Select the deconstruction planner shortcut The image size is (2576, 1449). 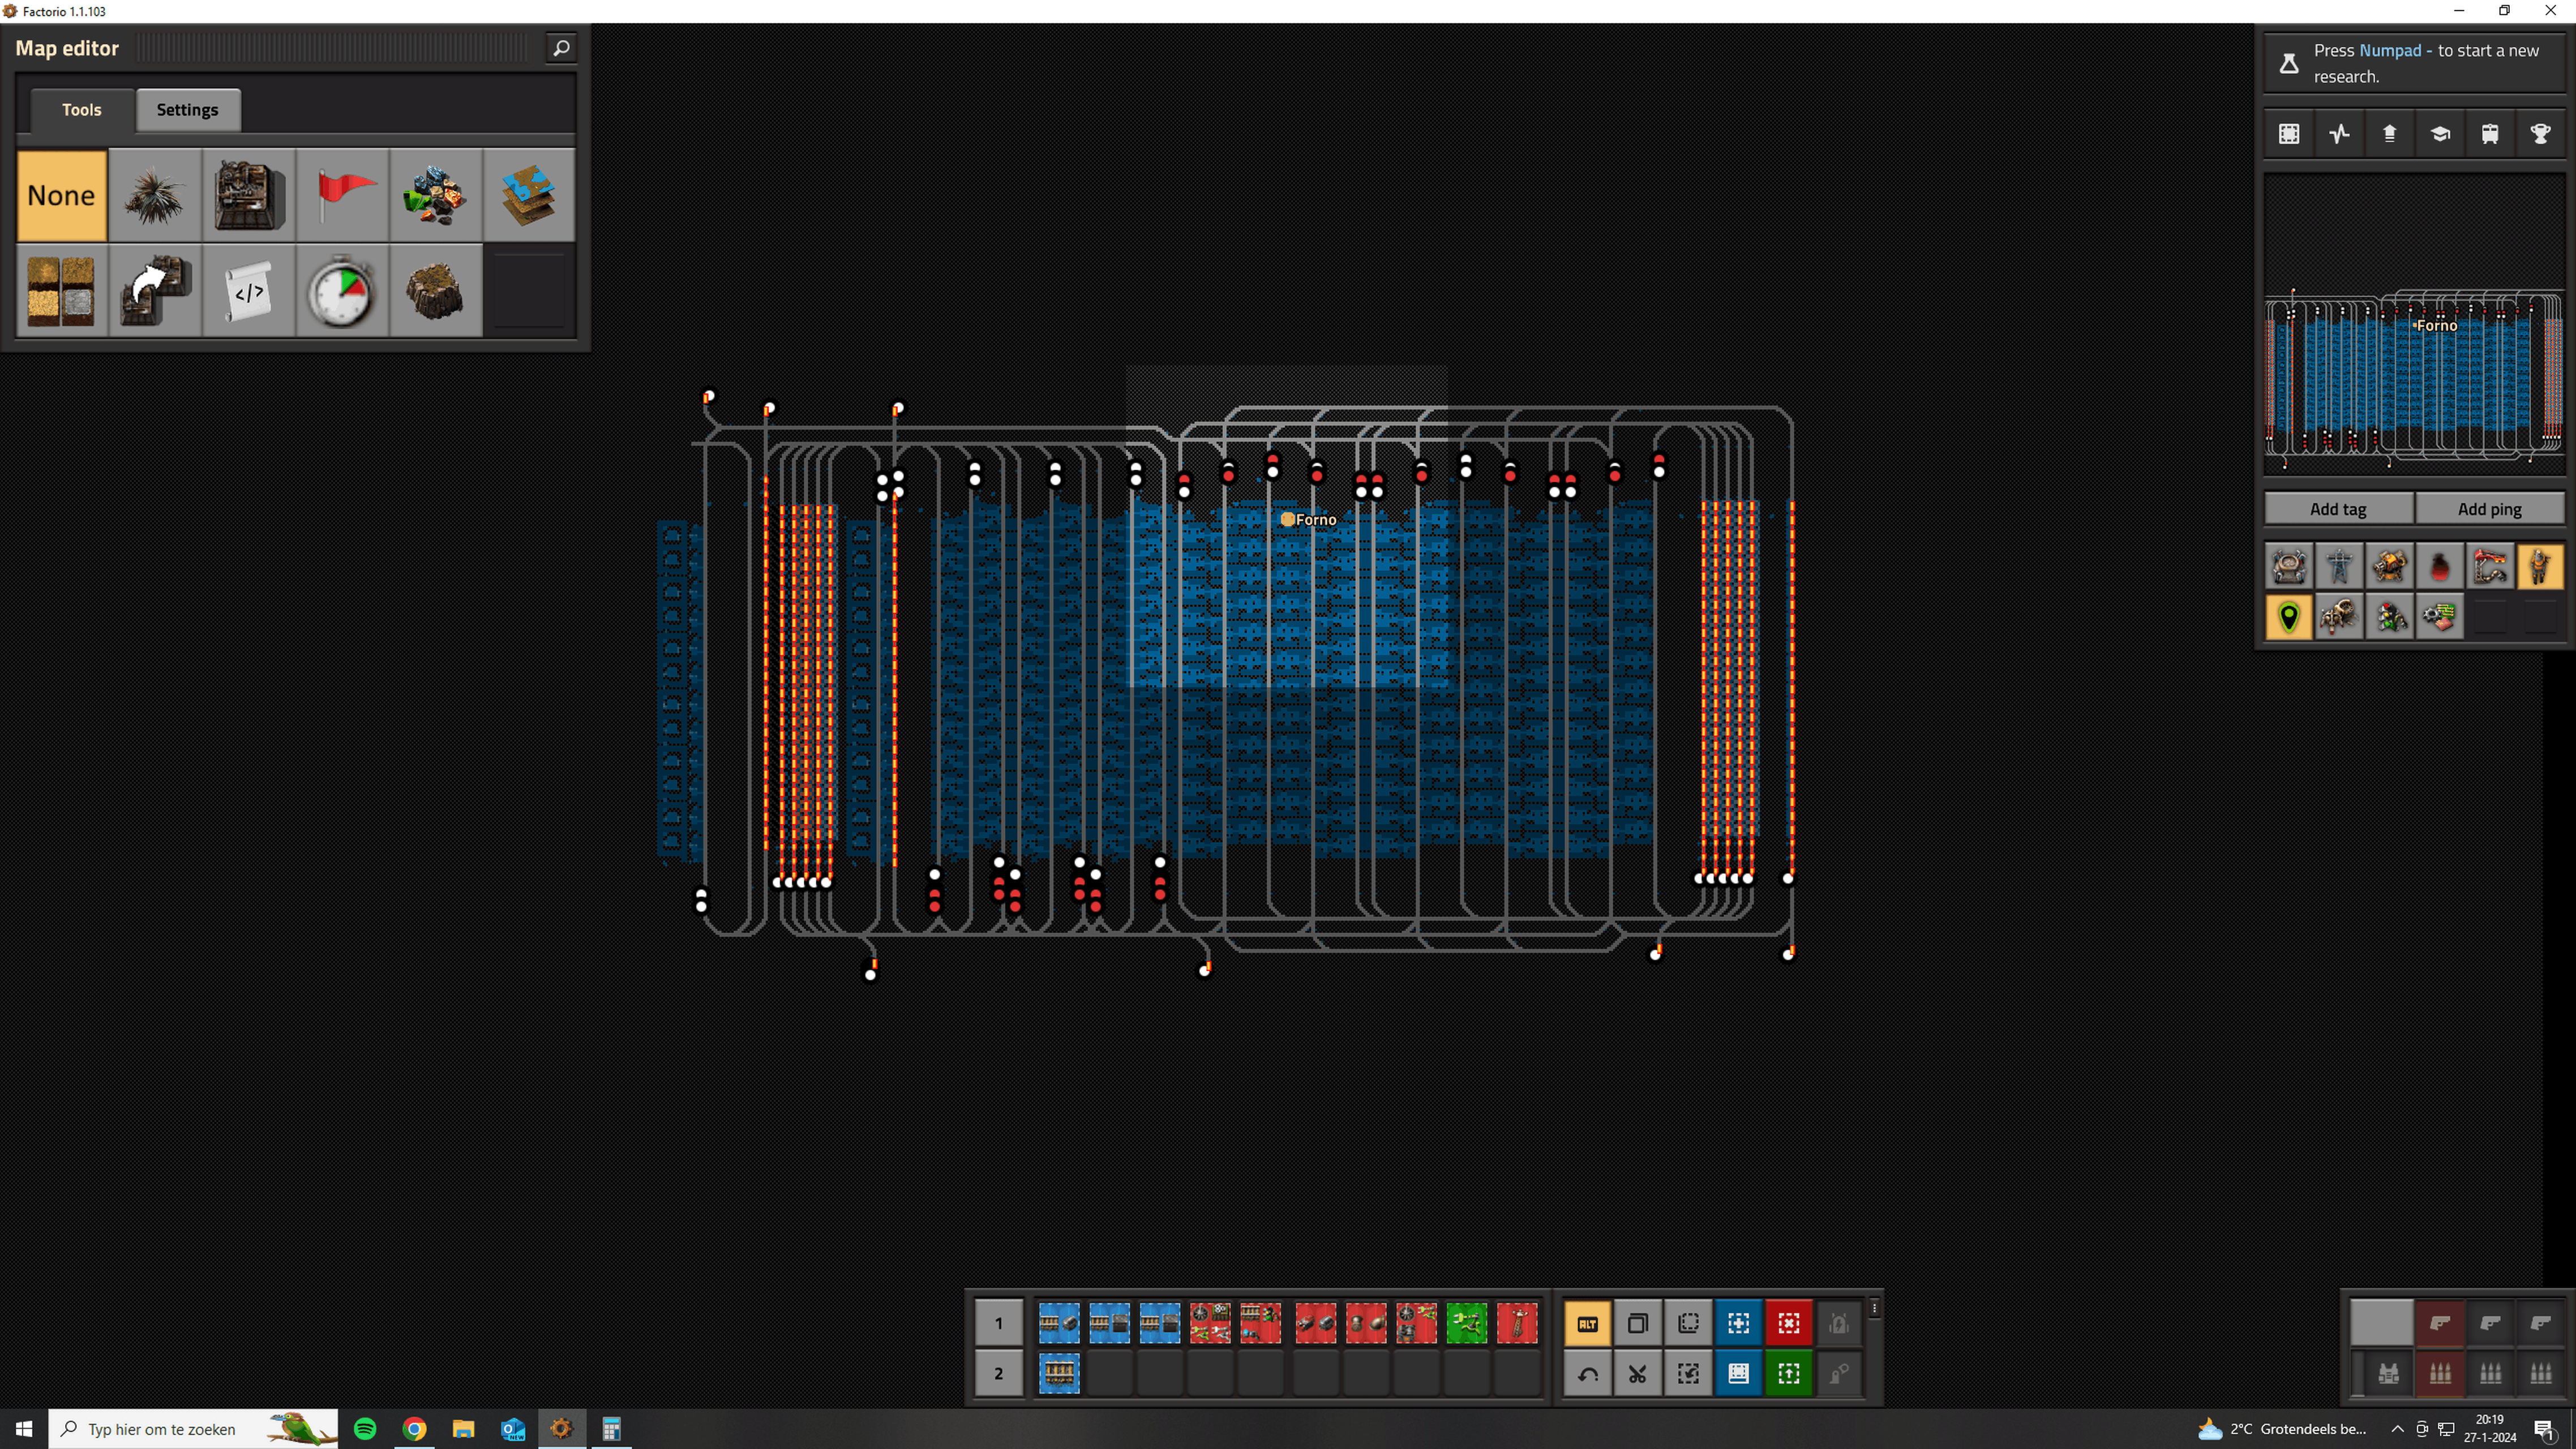pyautogui.click(x=1789, y=1323)
